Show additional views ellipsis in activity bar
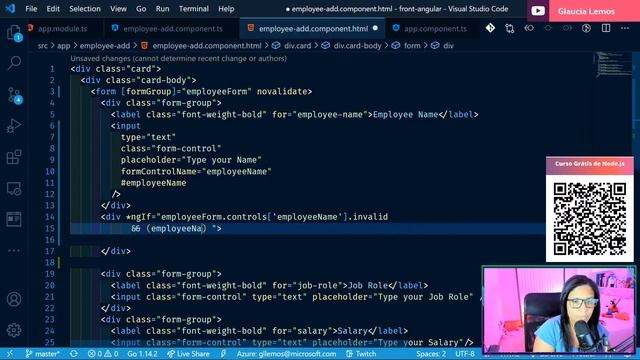This screenshot has height=360, width=640. (x=14, y=250)
